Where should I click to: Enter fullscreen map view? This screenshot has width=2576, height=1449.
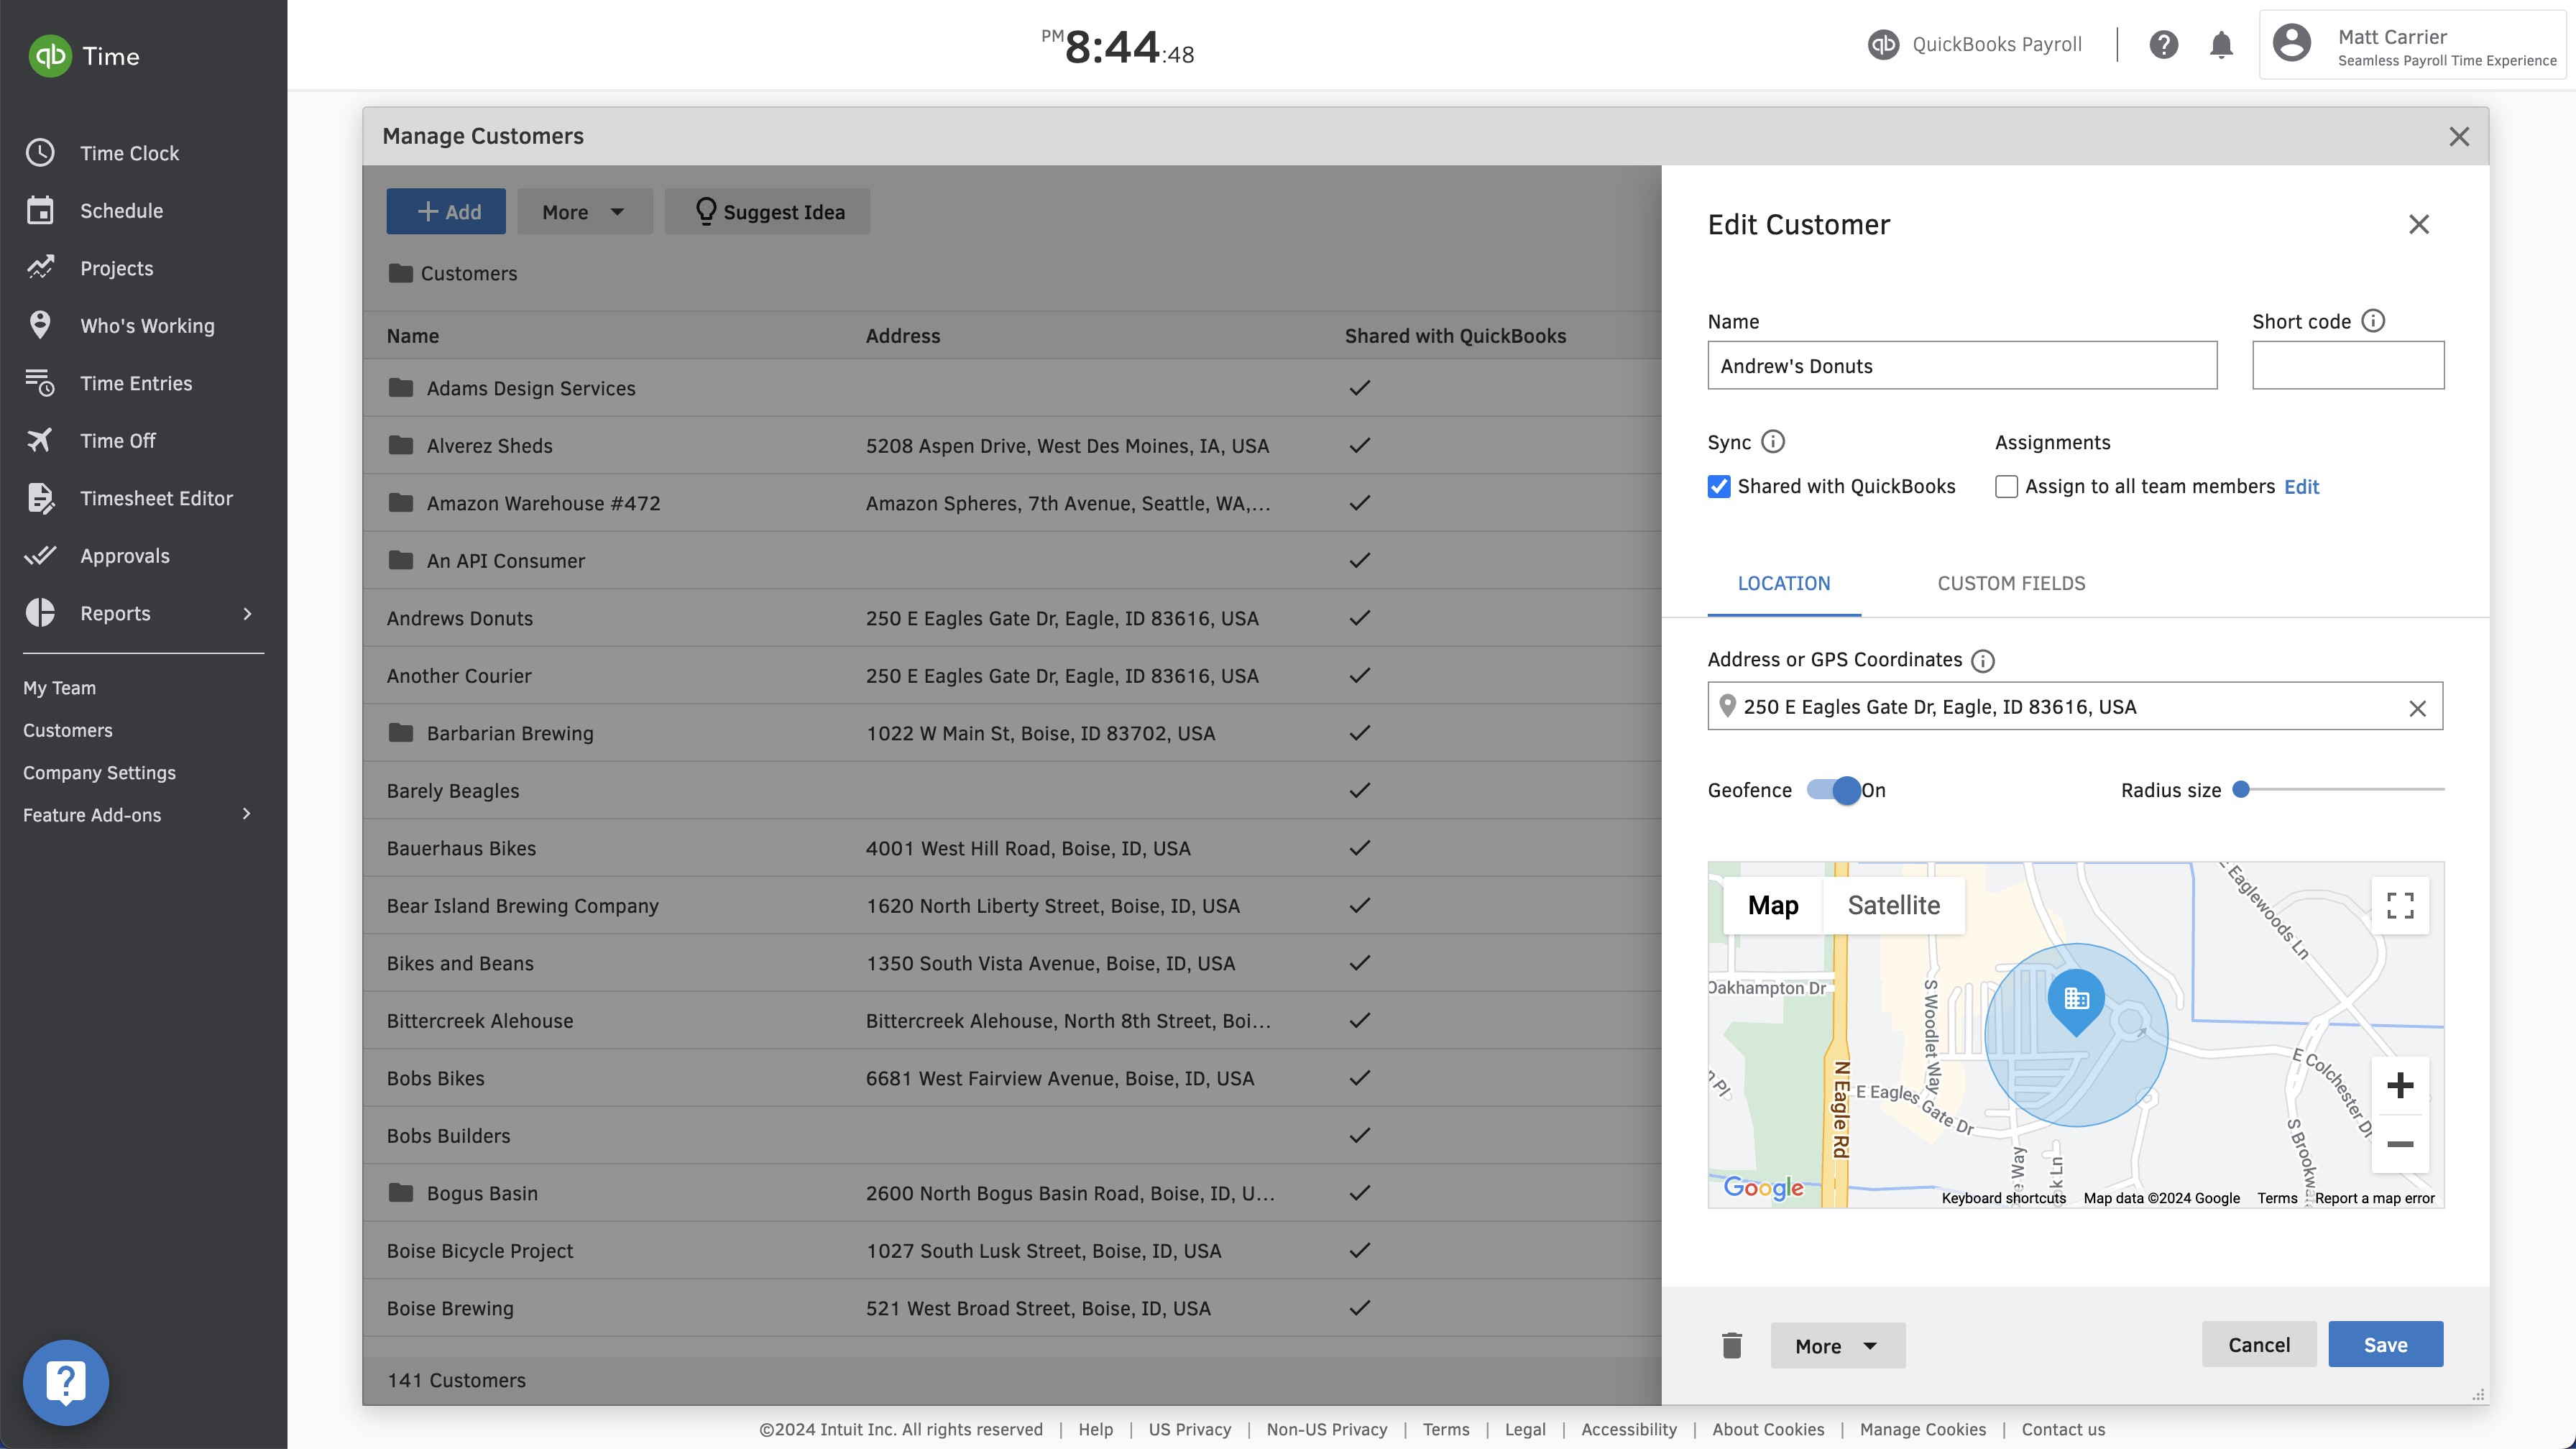point(2400,905)
